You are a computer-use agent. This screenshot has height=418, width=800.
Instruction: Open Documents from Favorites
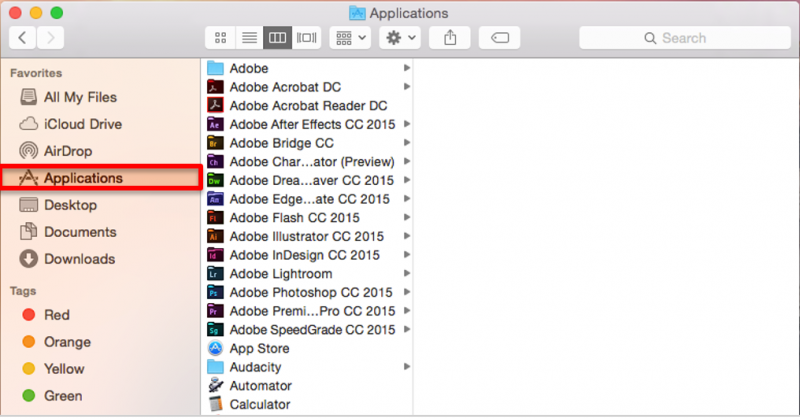click(68, 232)
